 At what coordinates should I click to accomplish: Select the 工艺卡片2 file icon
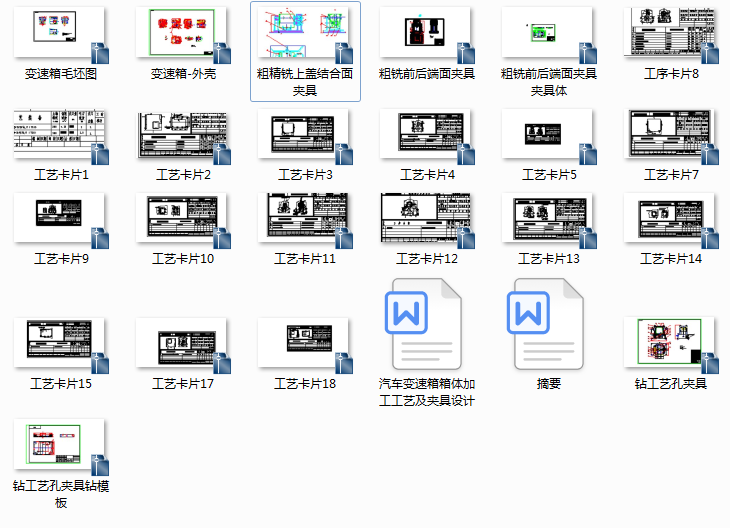pos(182,135)
